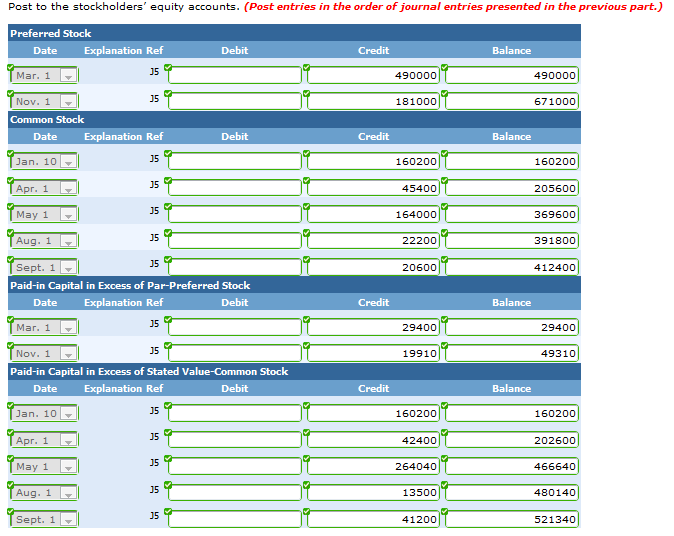The height and width of the screenshot is (536, 674).
Task: Click the Common Stock section header
Action: point(294,119)
